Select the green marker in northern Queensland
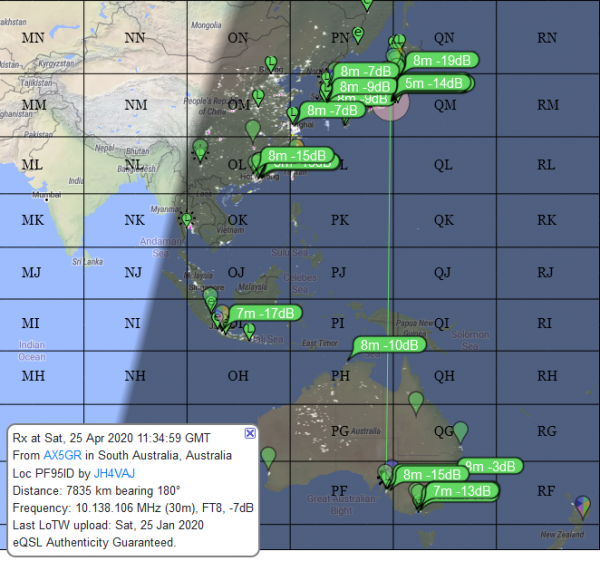Image resolution: width=600 pixels, height=561 pixels. [x=415, y=401]
